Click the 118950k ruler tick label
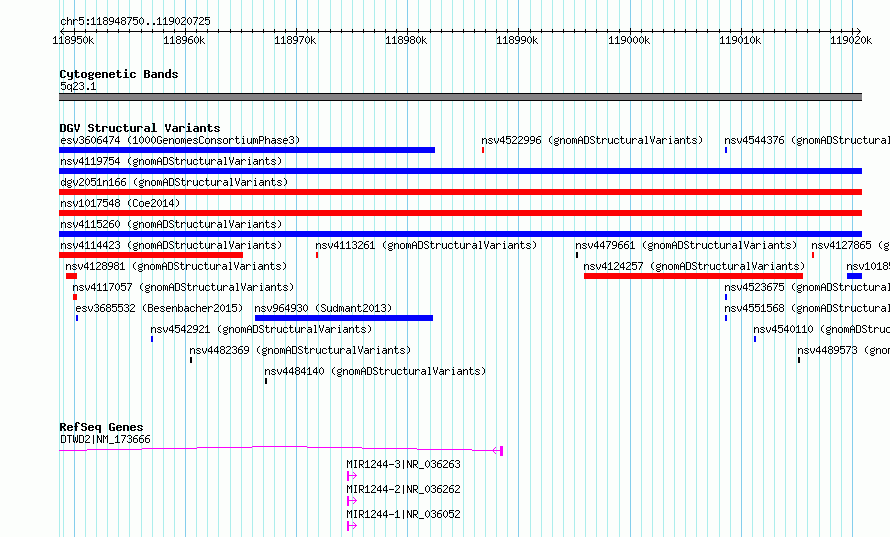Screen dimensions: 890x537 pyautogui.click(x=73, y=40)
